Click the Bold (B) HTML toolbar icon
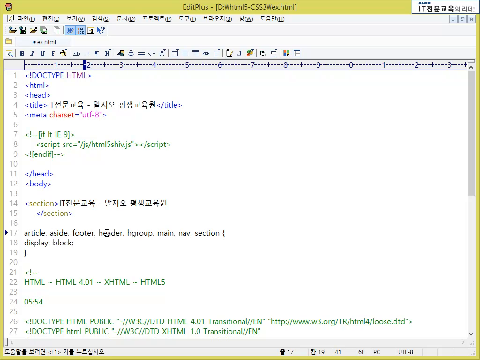The image size is (480, 360). tap(22, 53)
